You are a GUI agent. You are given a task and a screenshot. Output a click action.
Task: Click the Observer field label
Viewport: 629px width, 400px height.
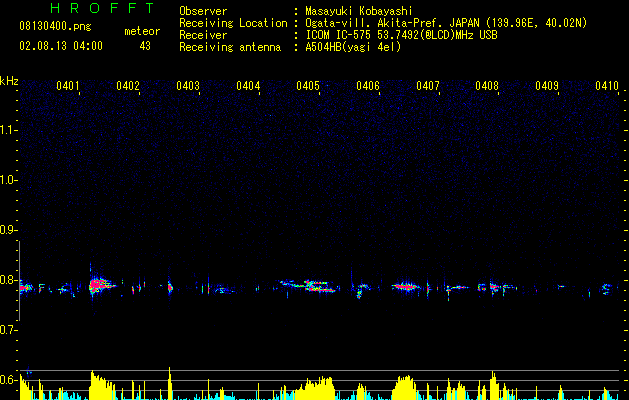click(x=203, y=11)
